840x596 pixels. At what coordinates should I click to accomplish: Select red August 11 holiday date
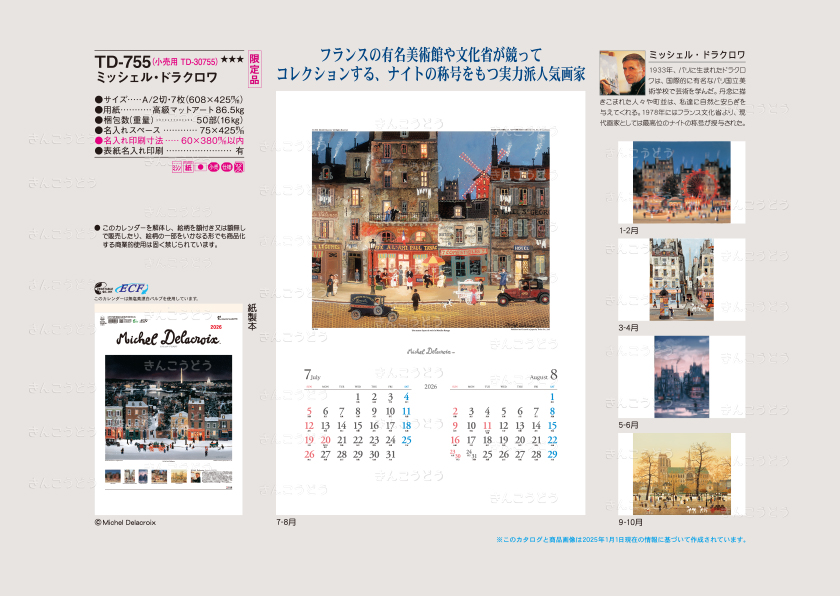(x=487, y=426)
